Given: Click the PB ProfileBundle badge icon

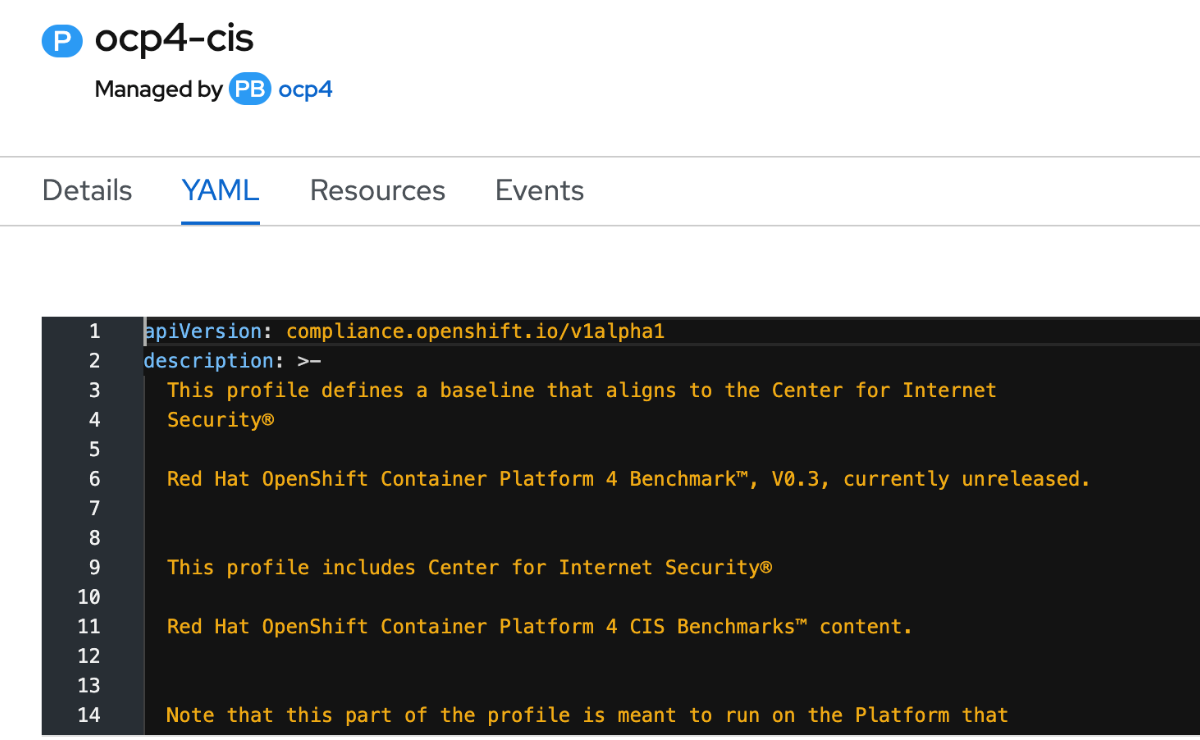Looking at the screenshot, I should [249, 89].
